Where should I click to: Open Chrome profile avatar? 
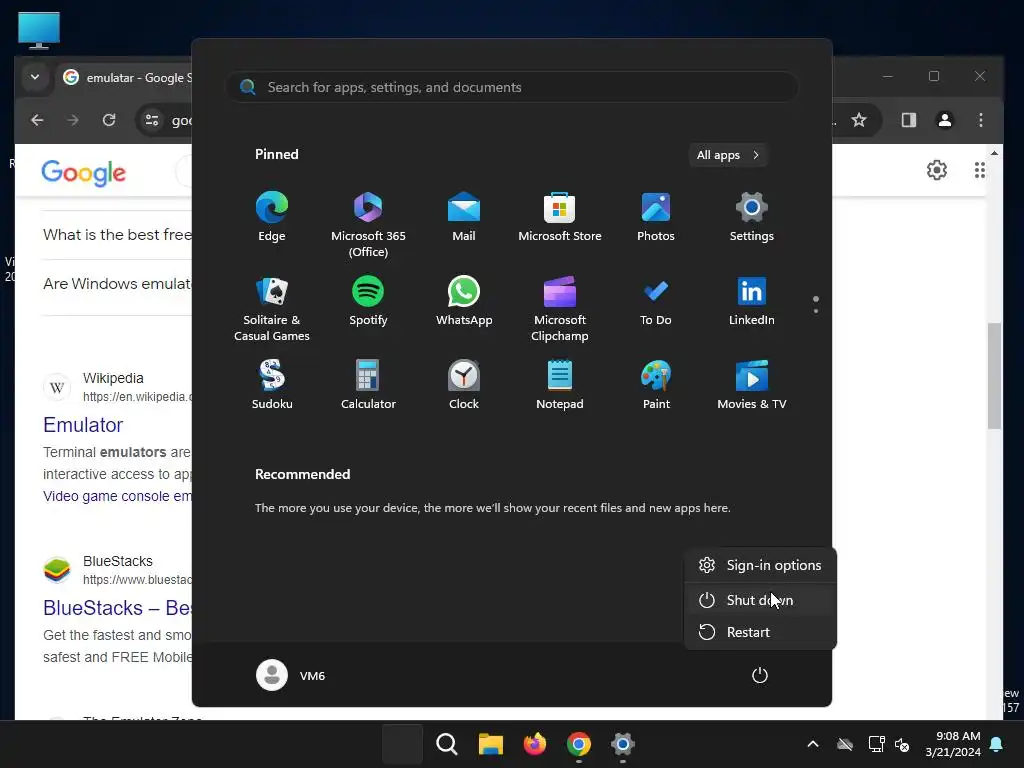coord(944,120)
